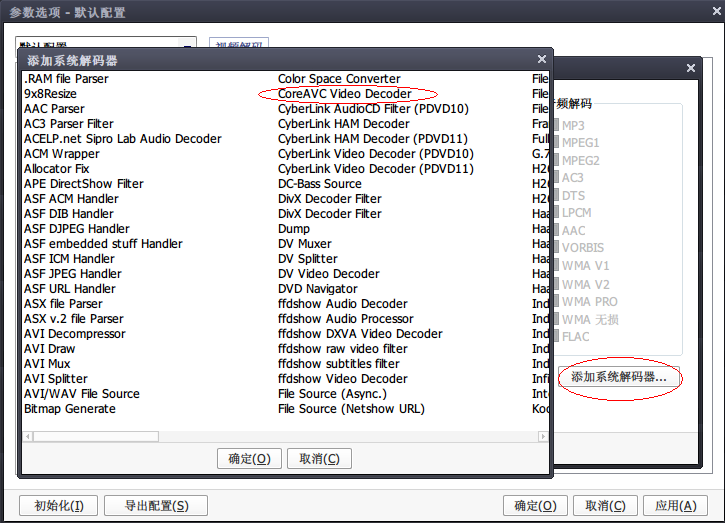725x523 pixels.
Task: Select ASF URL Handler
Action: [70, 289]
